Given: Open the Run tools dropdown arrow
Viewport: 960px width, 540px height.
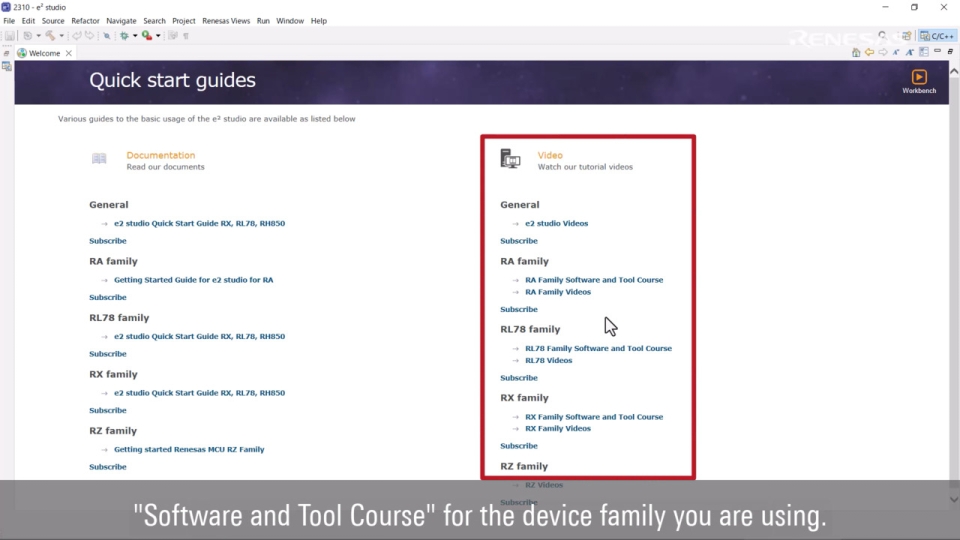Looking at the screenshot, I should pyautogui.click(x=158, y=36).
